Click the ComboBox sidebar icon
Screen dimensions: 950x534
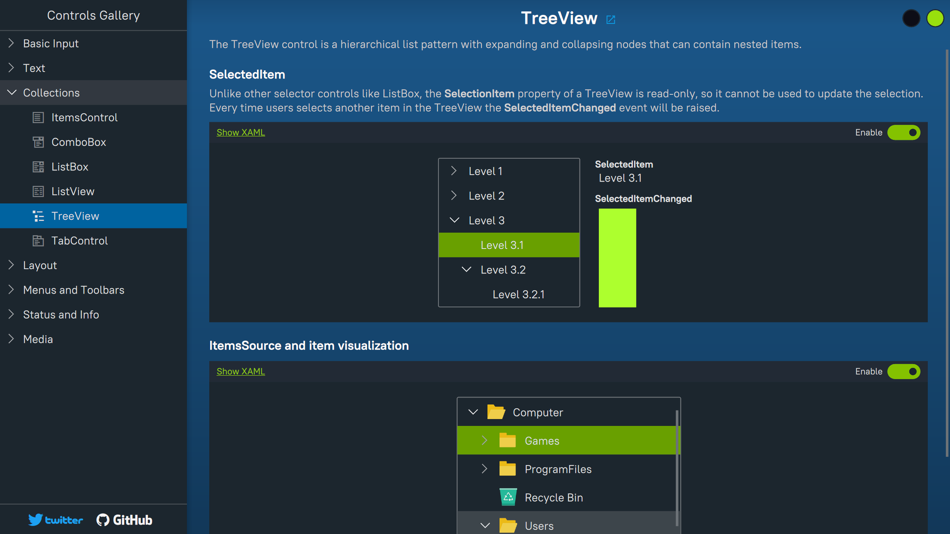click(x=38, y=142)
